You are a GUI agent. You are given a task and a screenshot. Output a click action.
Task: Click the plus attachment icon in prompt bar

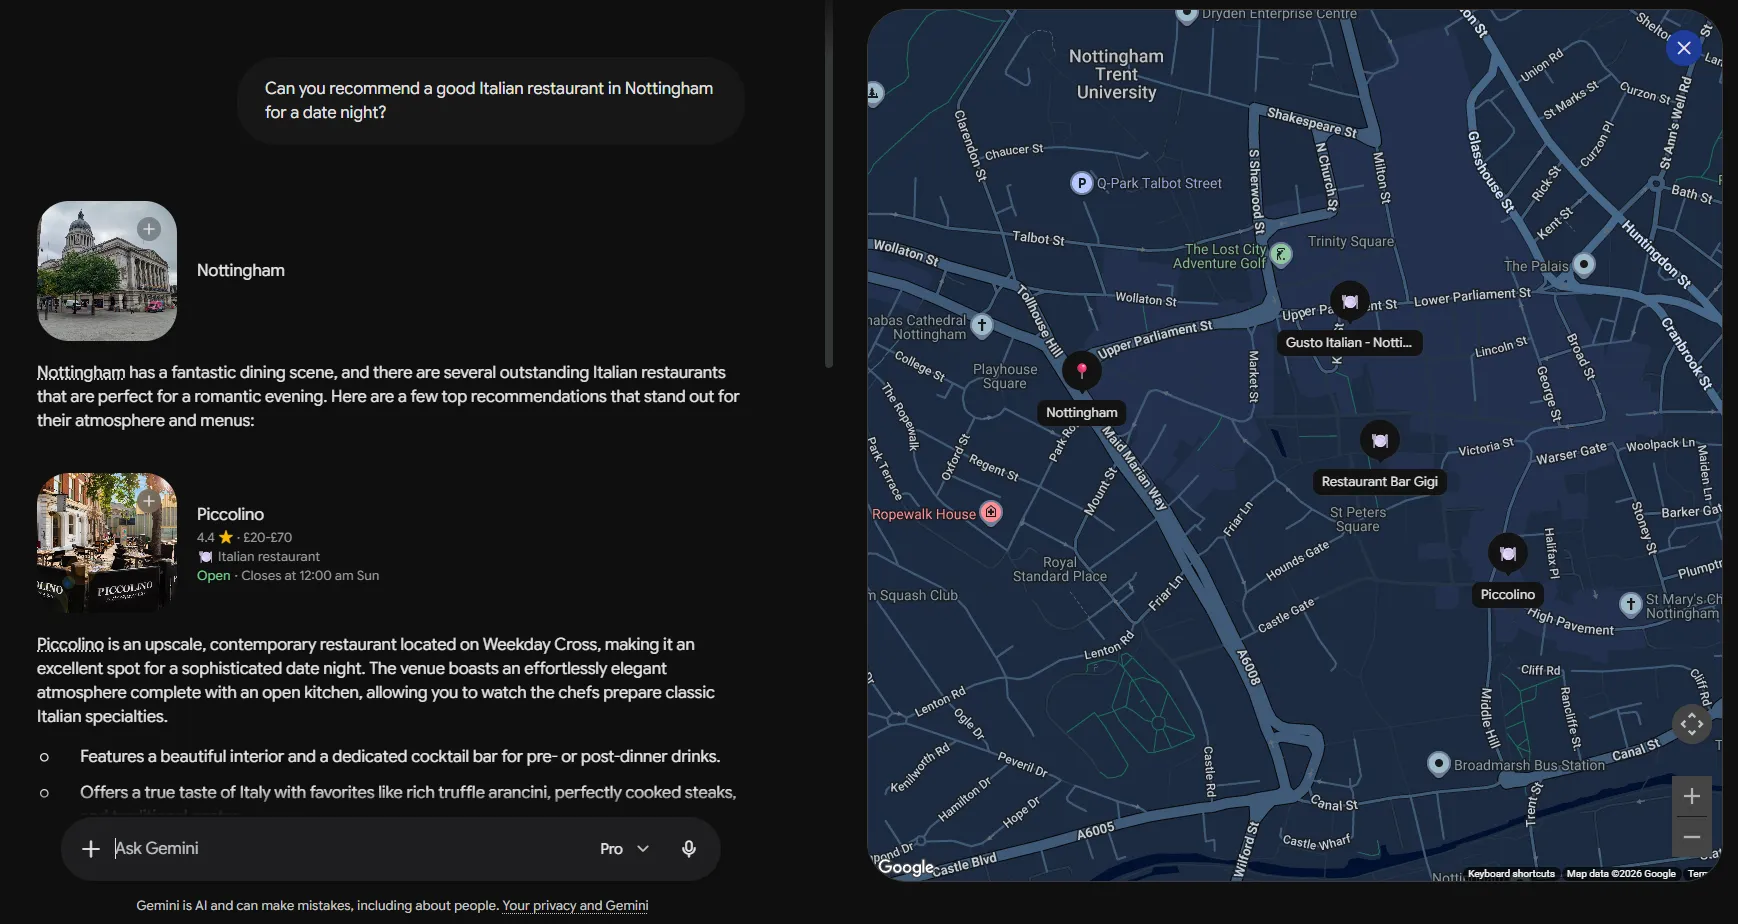coord(91,849)
